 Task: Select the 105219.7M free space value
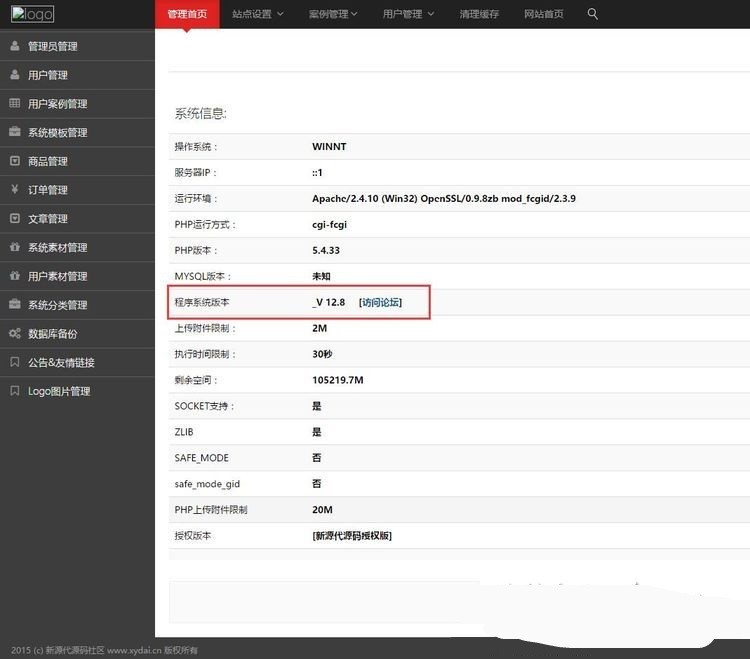[338, 380]
